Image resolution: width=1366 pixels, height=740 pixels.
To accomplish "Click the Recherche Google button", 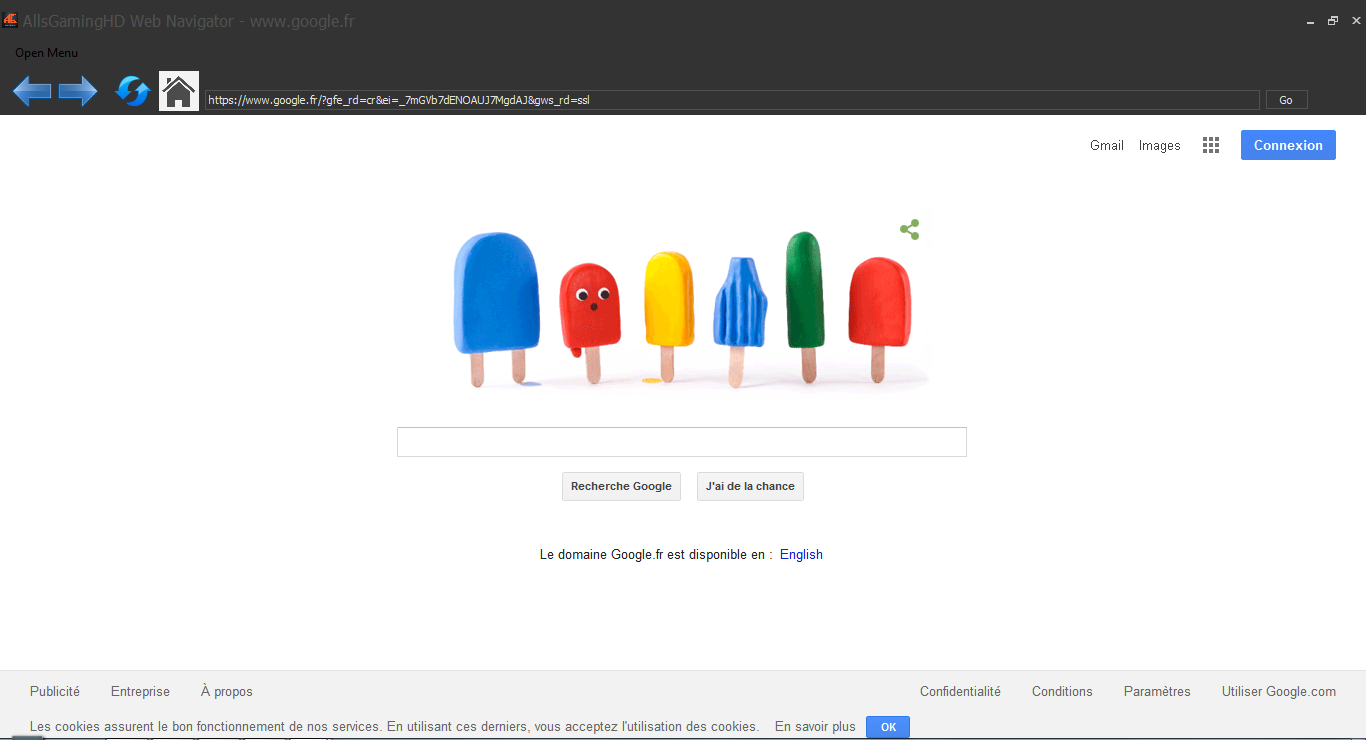I will pyautogui.click(x=621, y=486).
